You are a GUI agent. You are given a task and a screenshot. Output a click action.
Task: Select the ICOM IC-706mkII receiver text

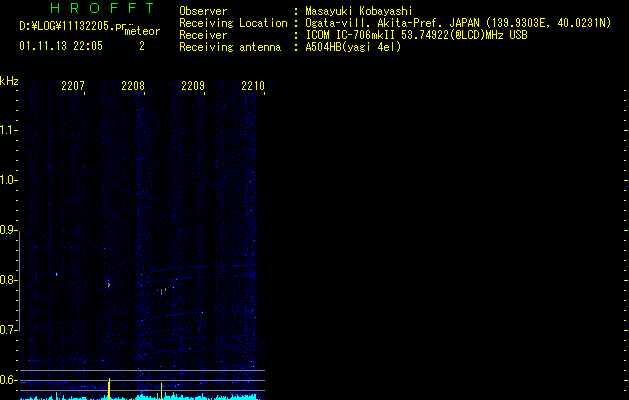[x=416, y=35]
